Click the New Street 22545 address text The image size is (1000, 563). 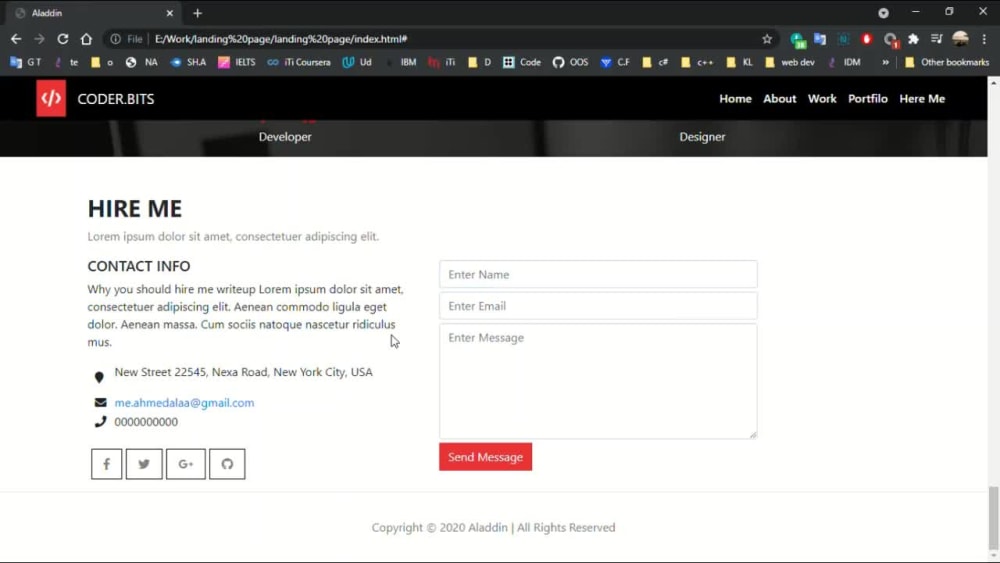tap(244, 372)
